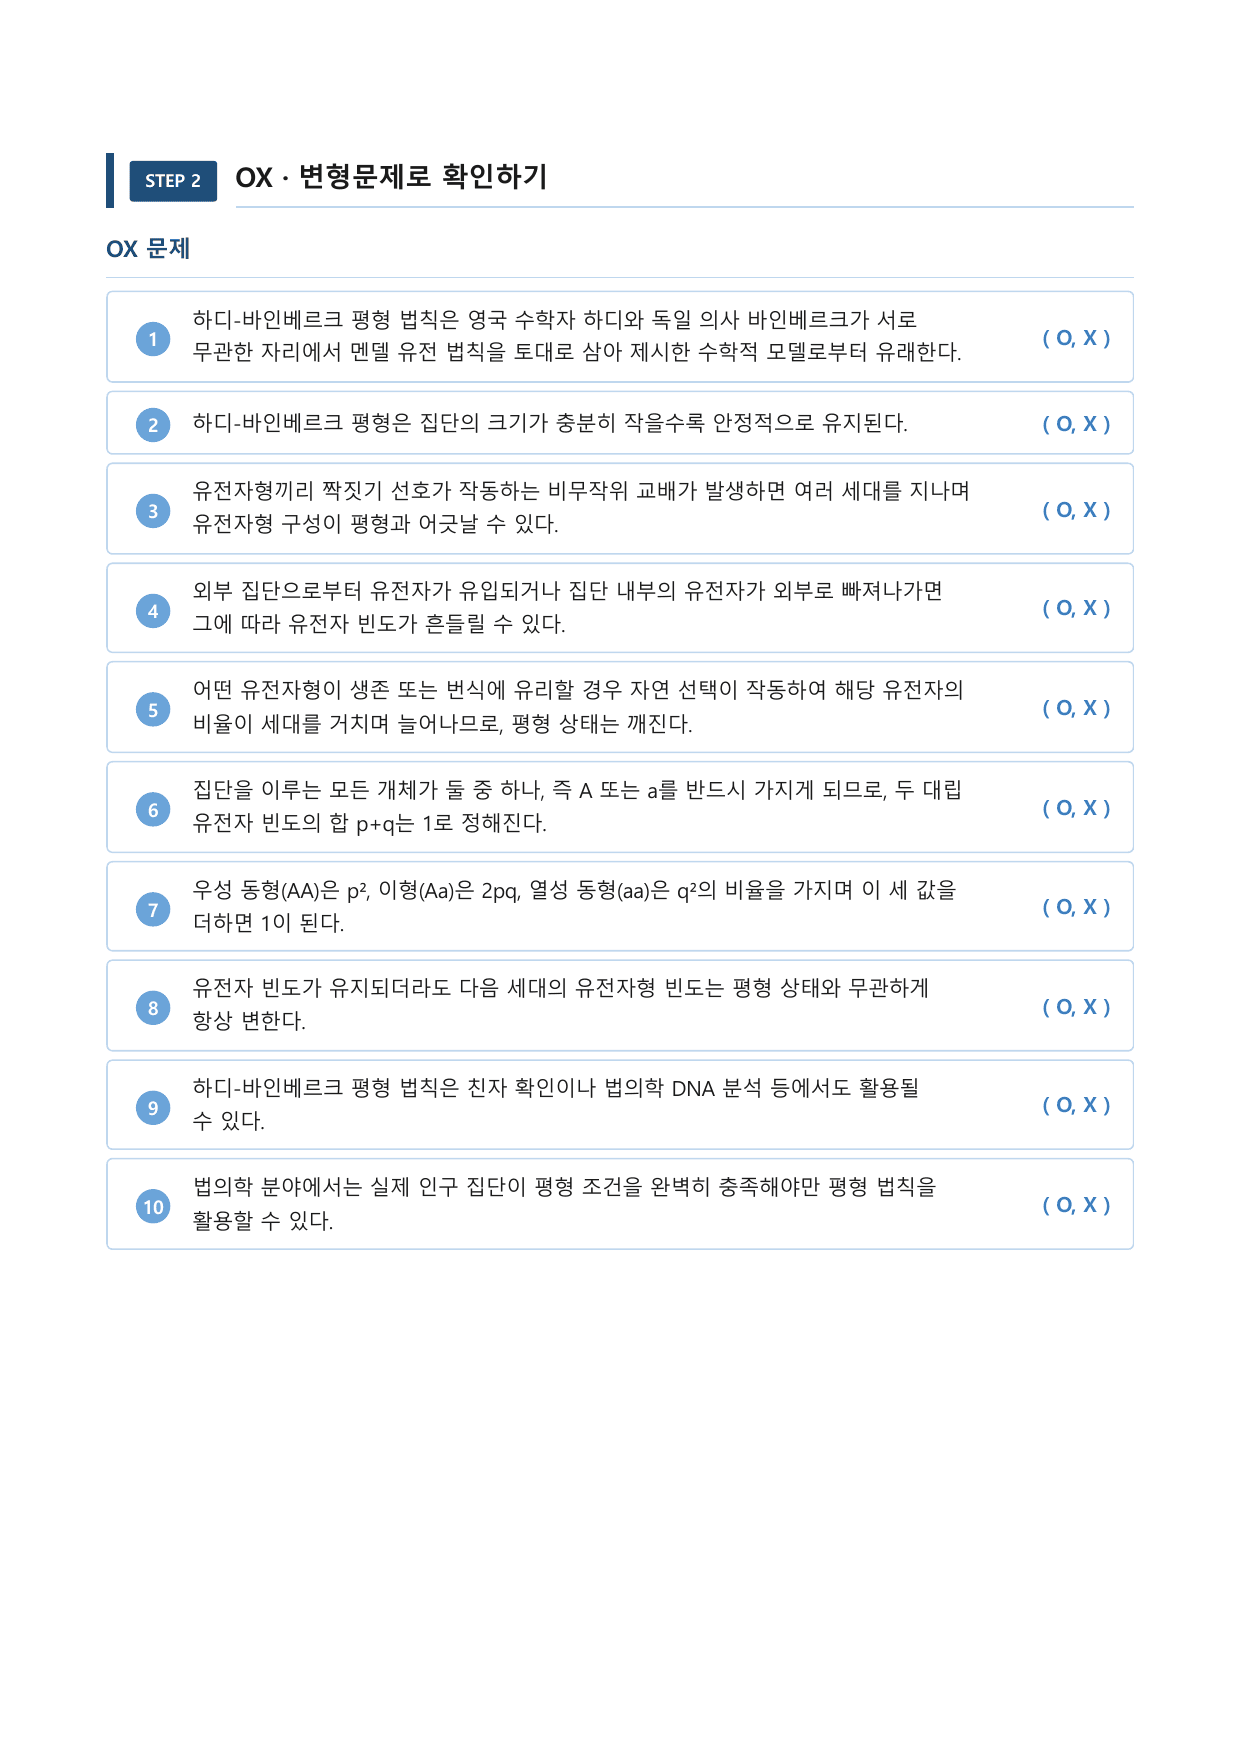Image resolution: width=1240 pixels, height=1754 pixels.
Task: Click the STEP 2 badge
Action: (x=173, y=181)
